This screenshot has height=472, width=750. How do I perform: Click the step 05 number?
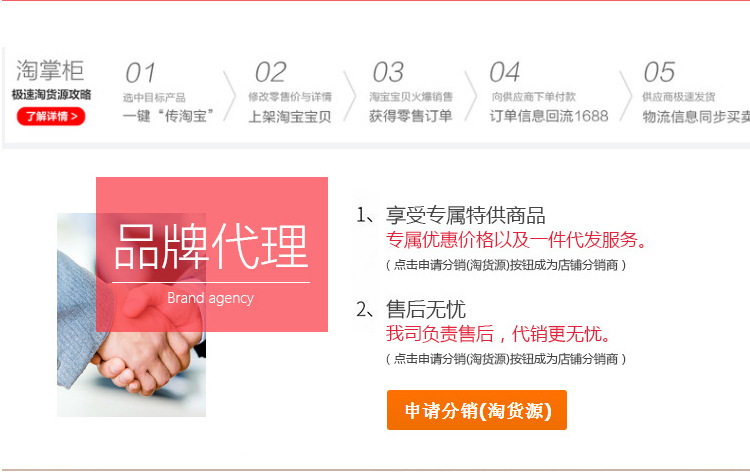[659, 73]
